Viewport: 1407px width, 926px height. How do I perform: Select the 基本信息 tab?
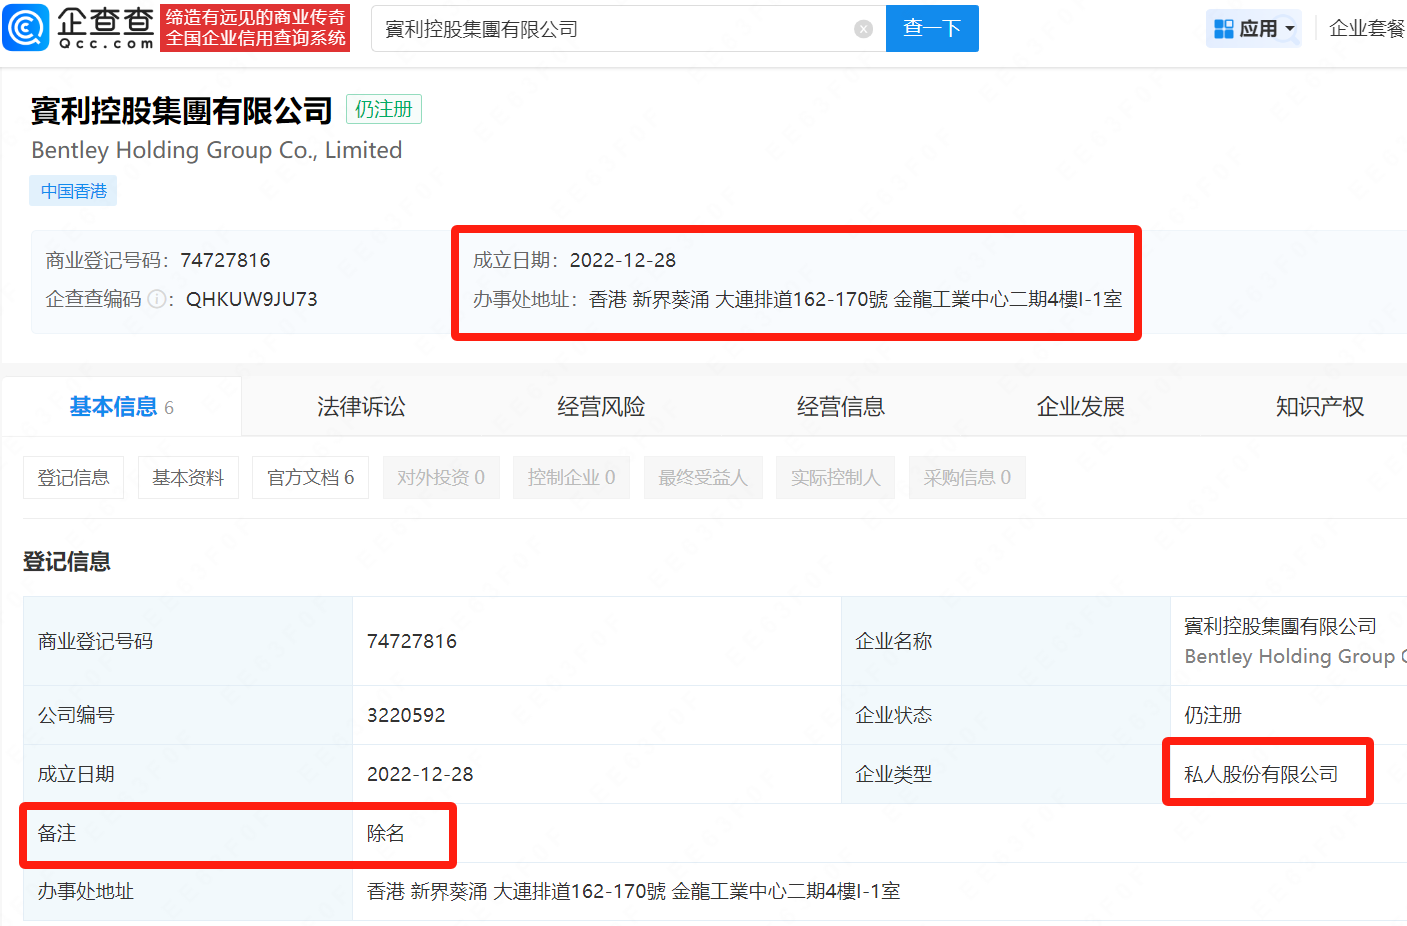(x=121, y=407)
